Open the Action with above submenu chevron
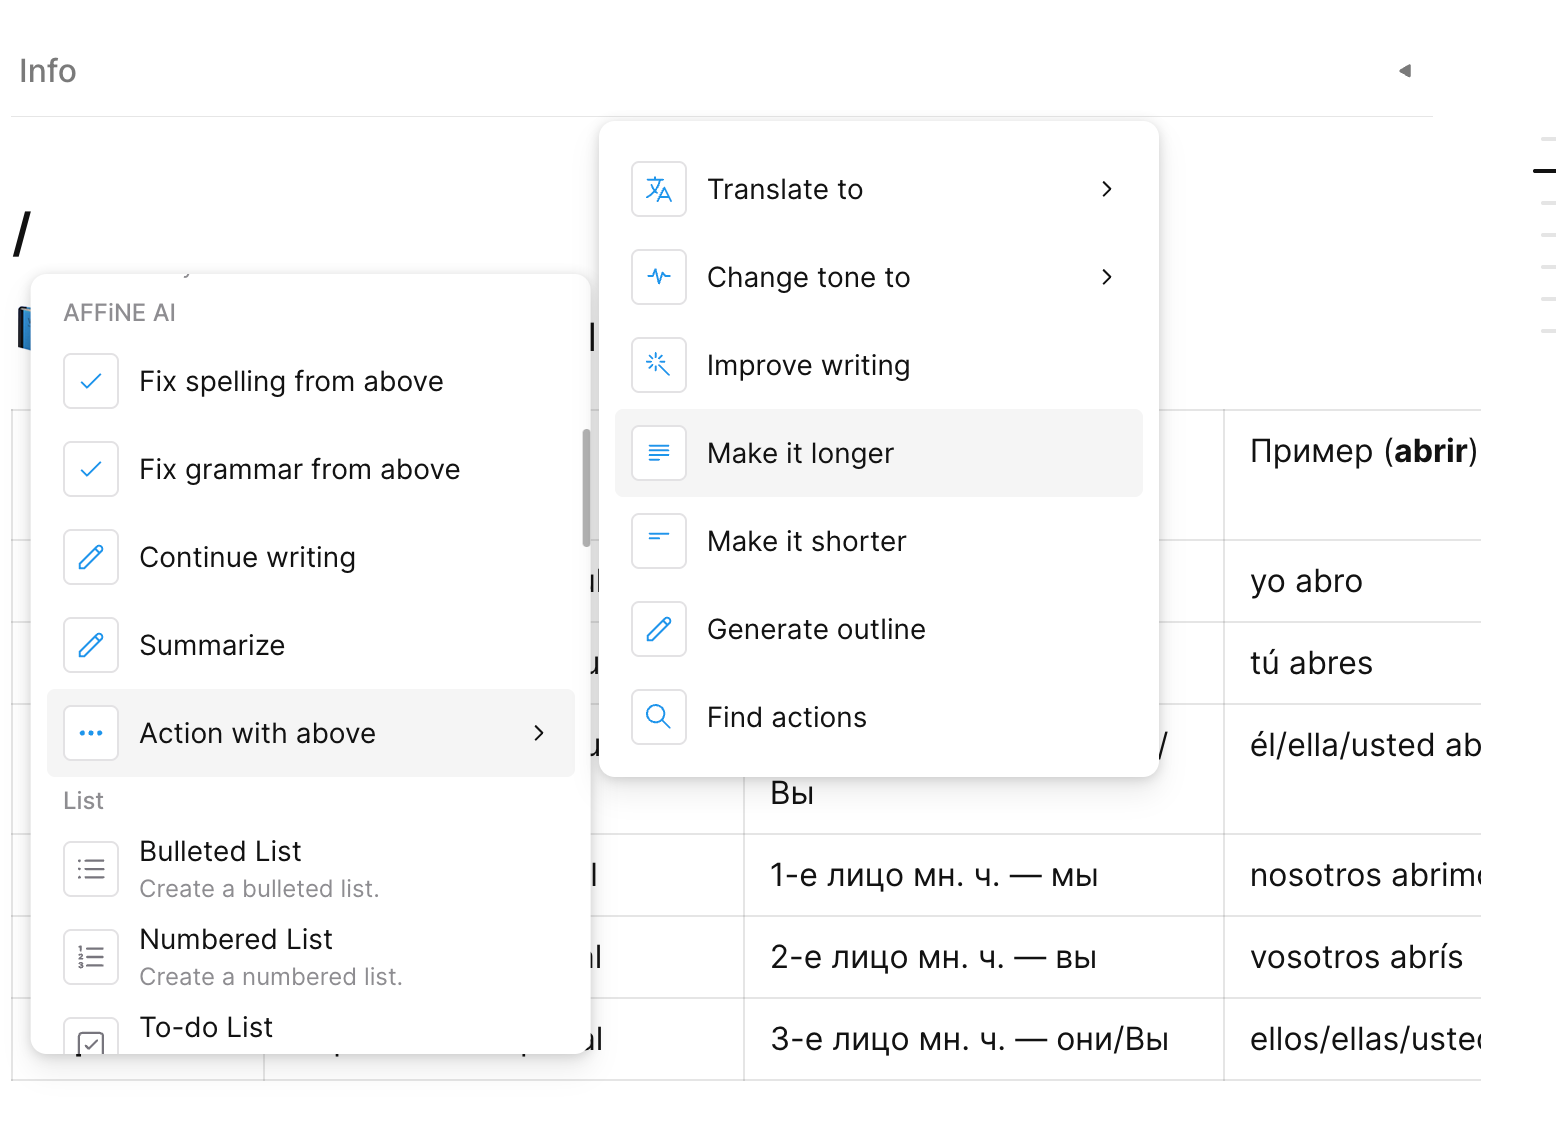 click(x=539, y=733)
